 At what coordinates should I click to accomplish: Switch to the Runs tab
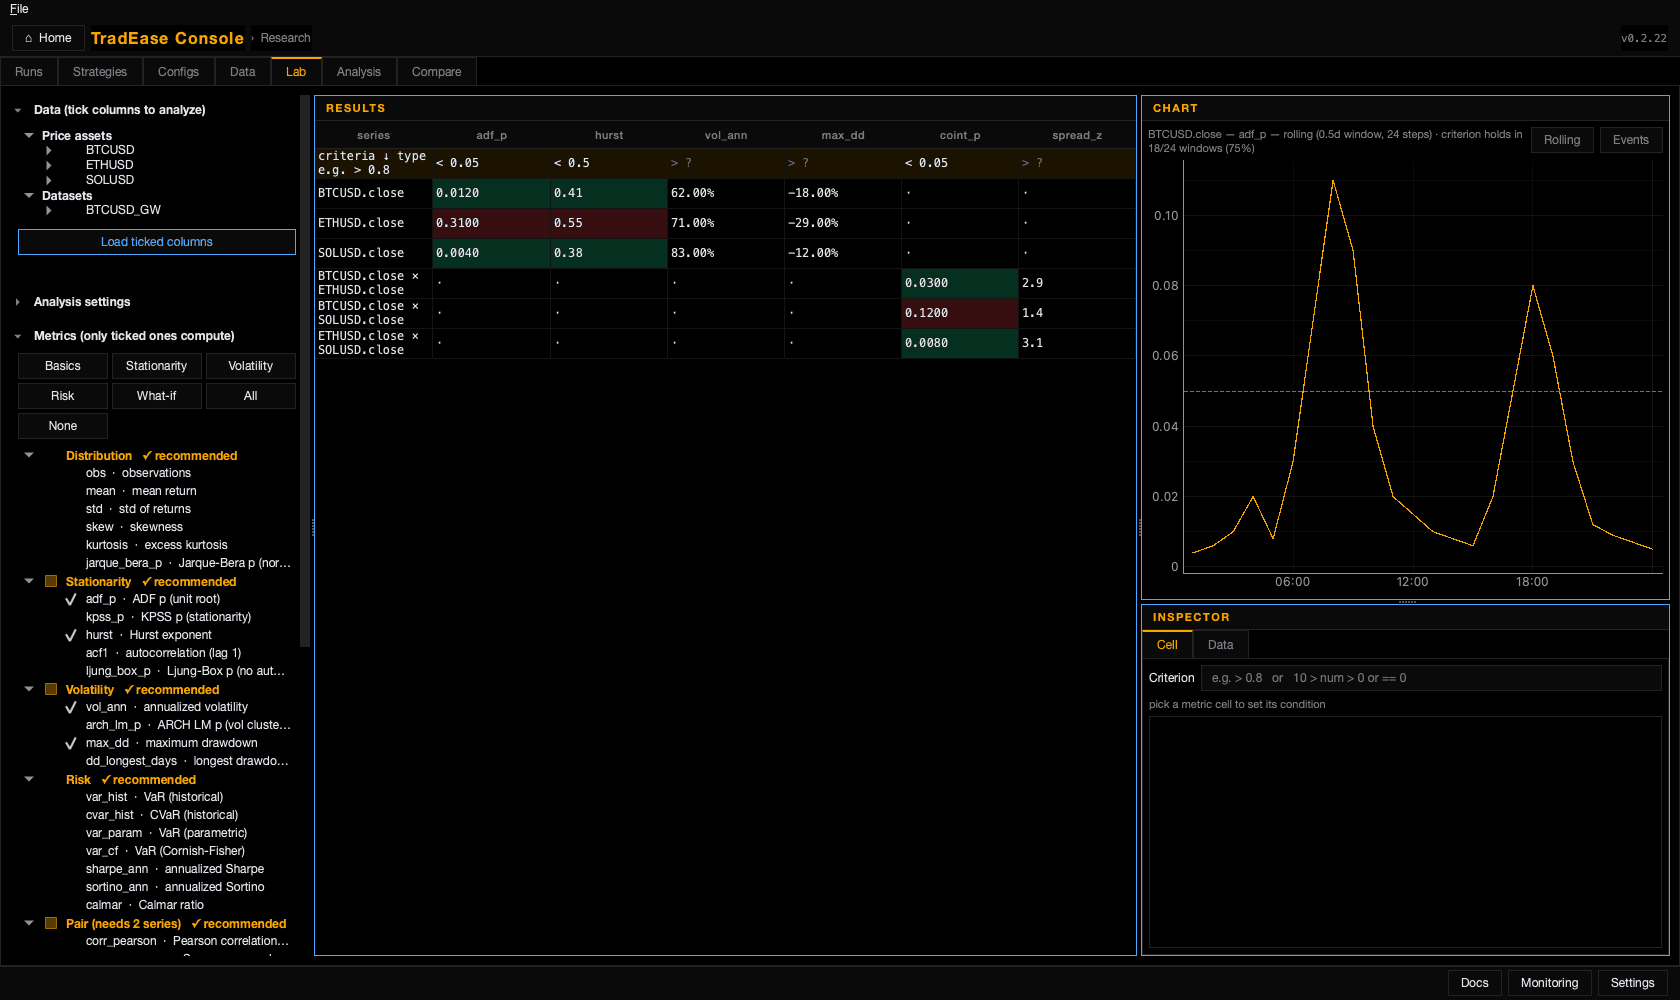(x=29, y=72)
